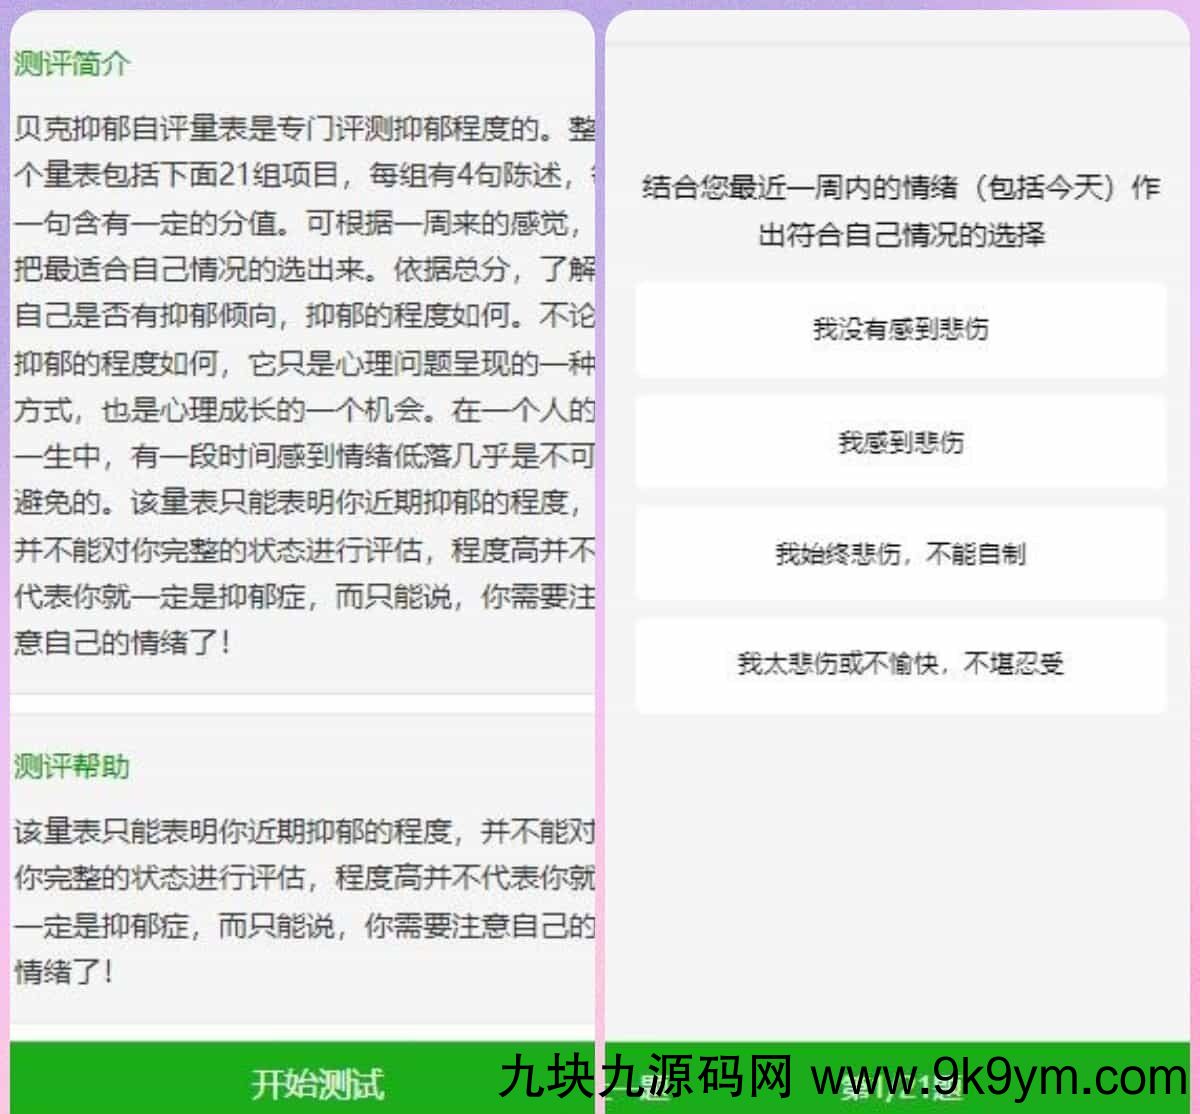Viewport: 1200px width, 1114px height.
Task: Click the 测评帮助 section heading
Action: pyautogui.click(x=72, y=767)
